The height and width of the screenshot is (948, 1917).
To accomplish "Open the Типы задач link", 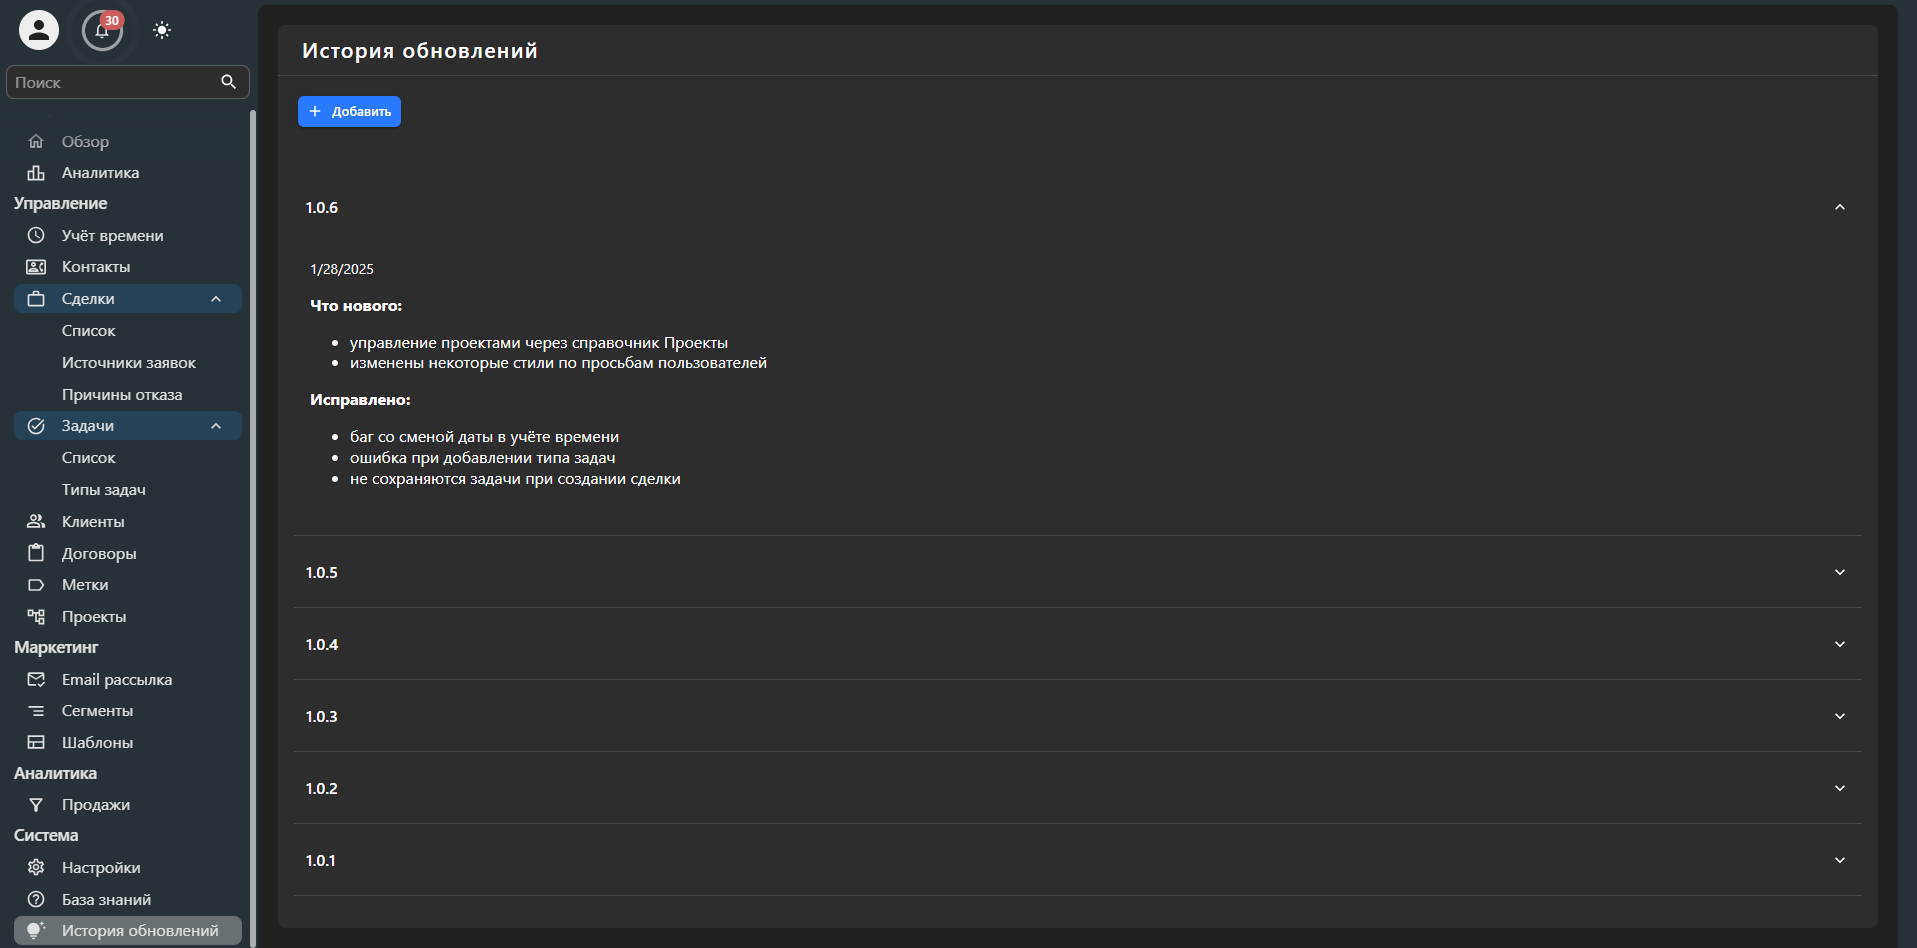I will click(x=104, y=490).
